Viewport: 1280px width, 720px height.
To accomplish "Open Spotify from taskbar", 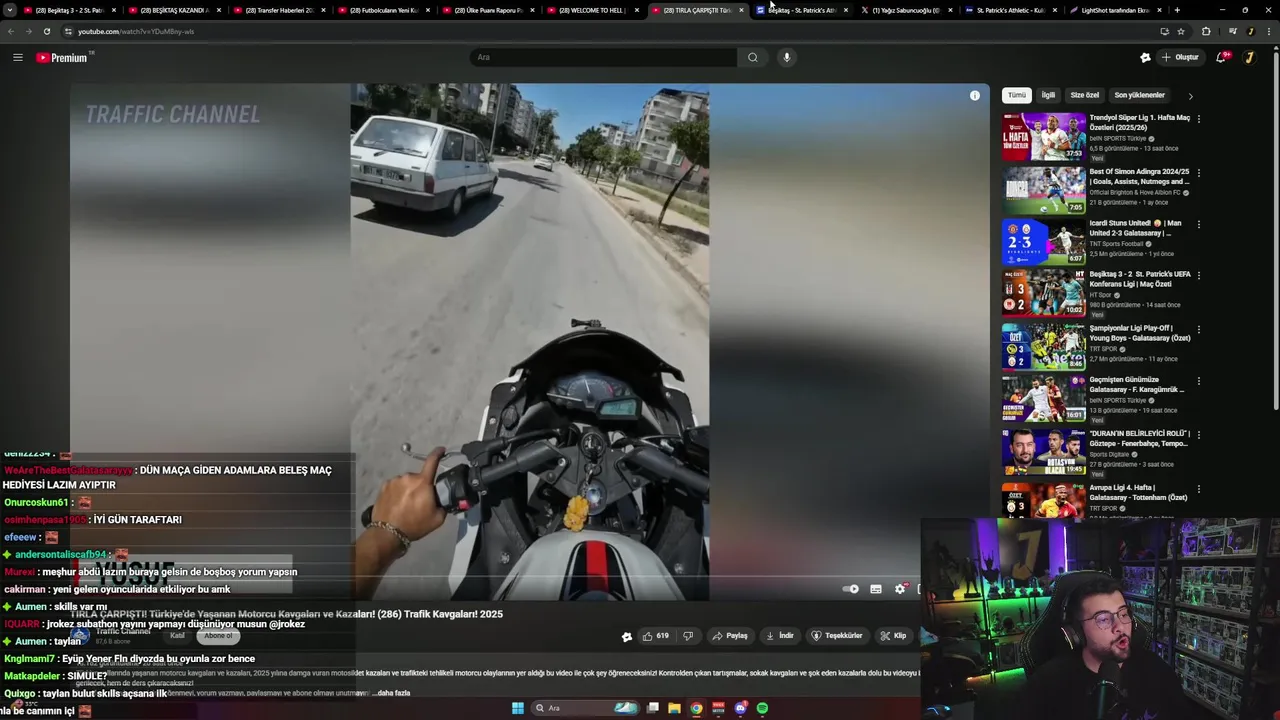I will coord(763,708).
